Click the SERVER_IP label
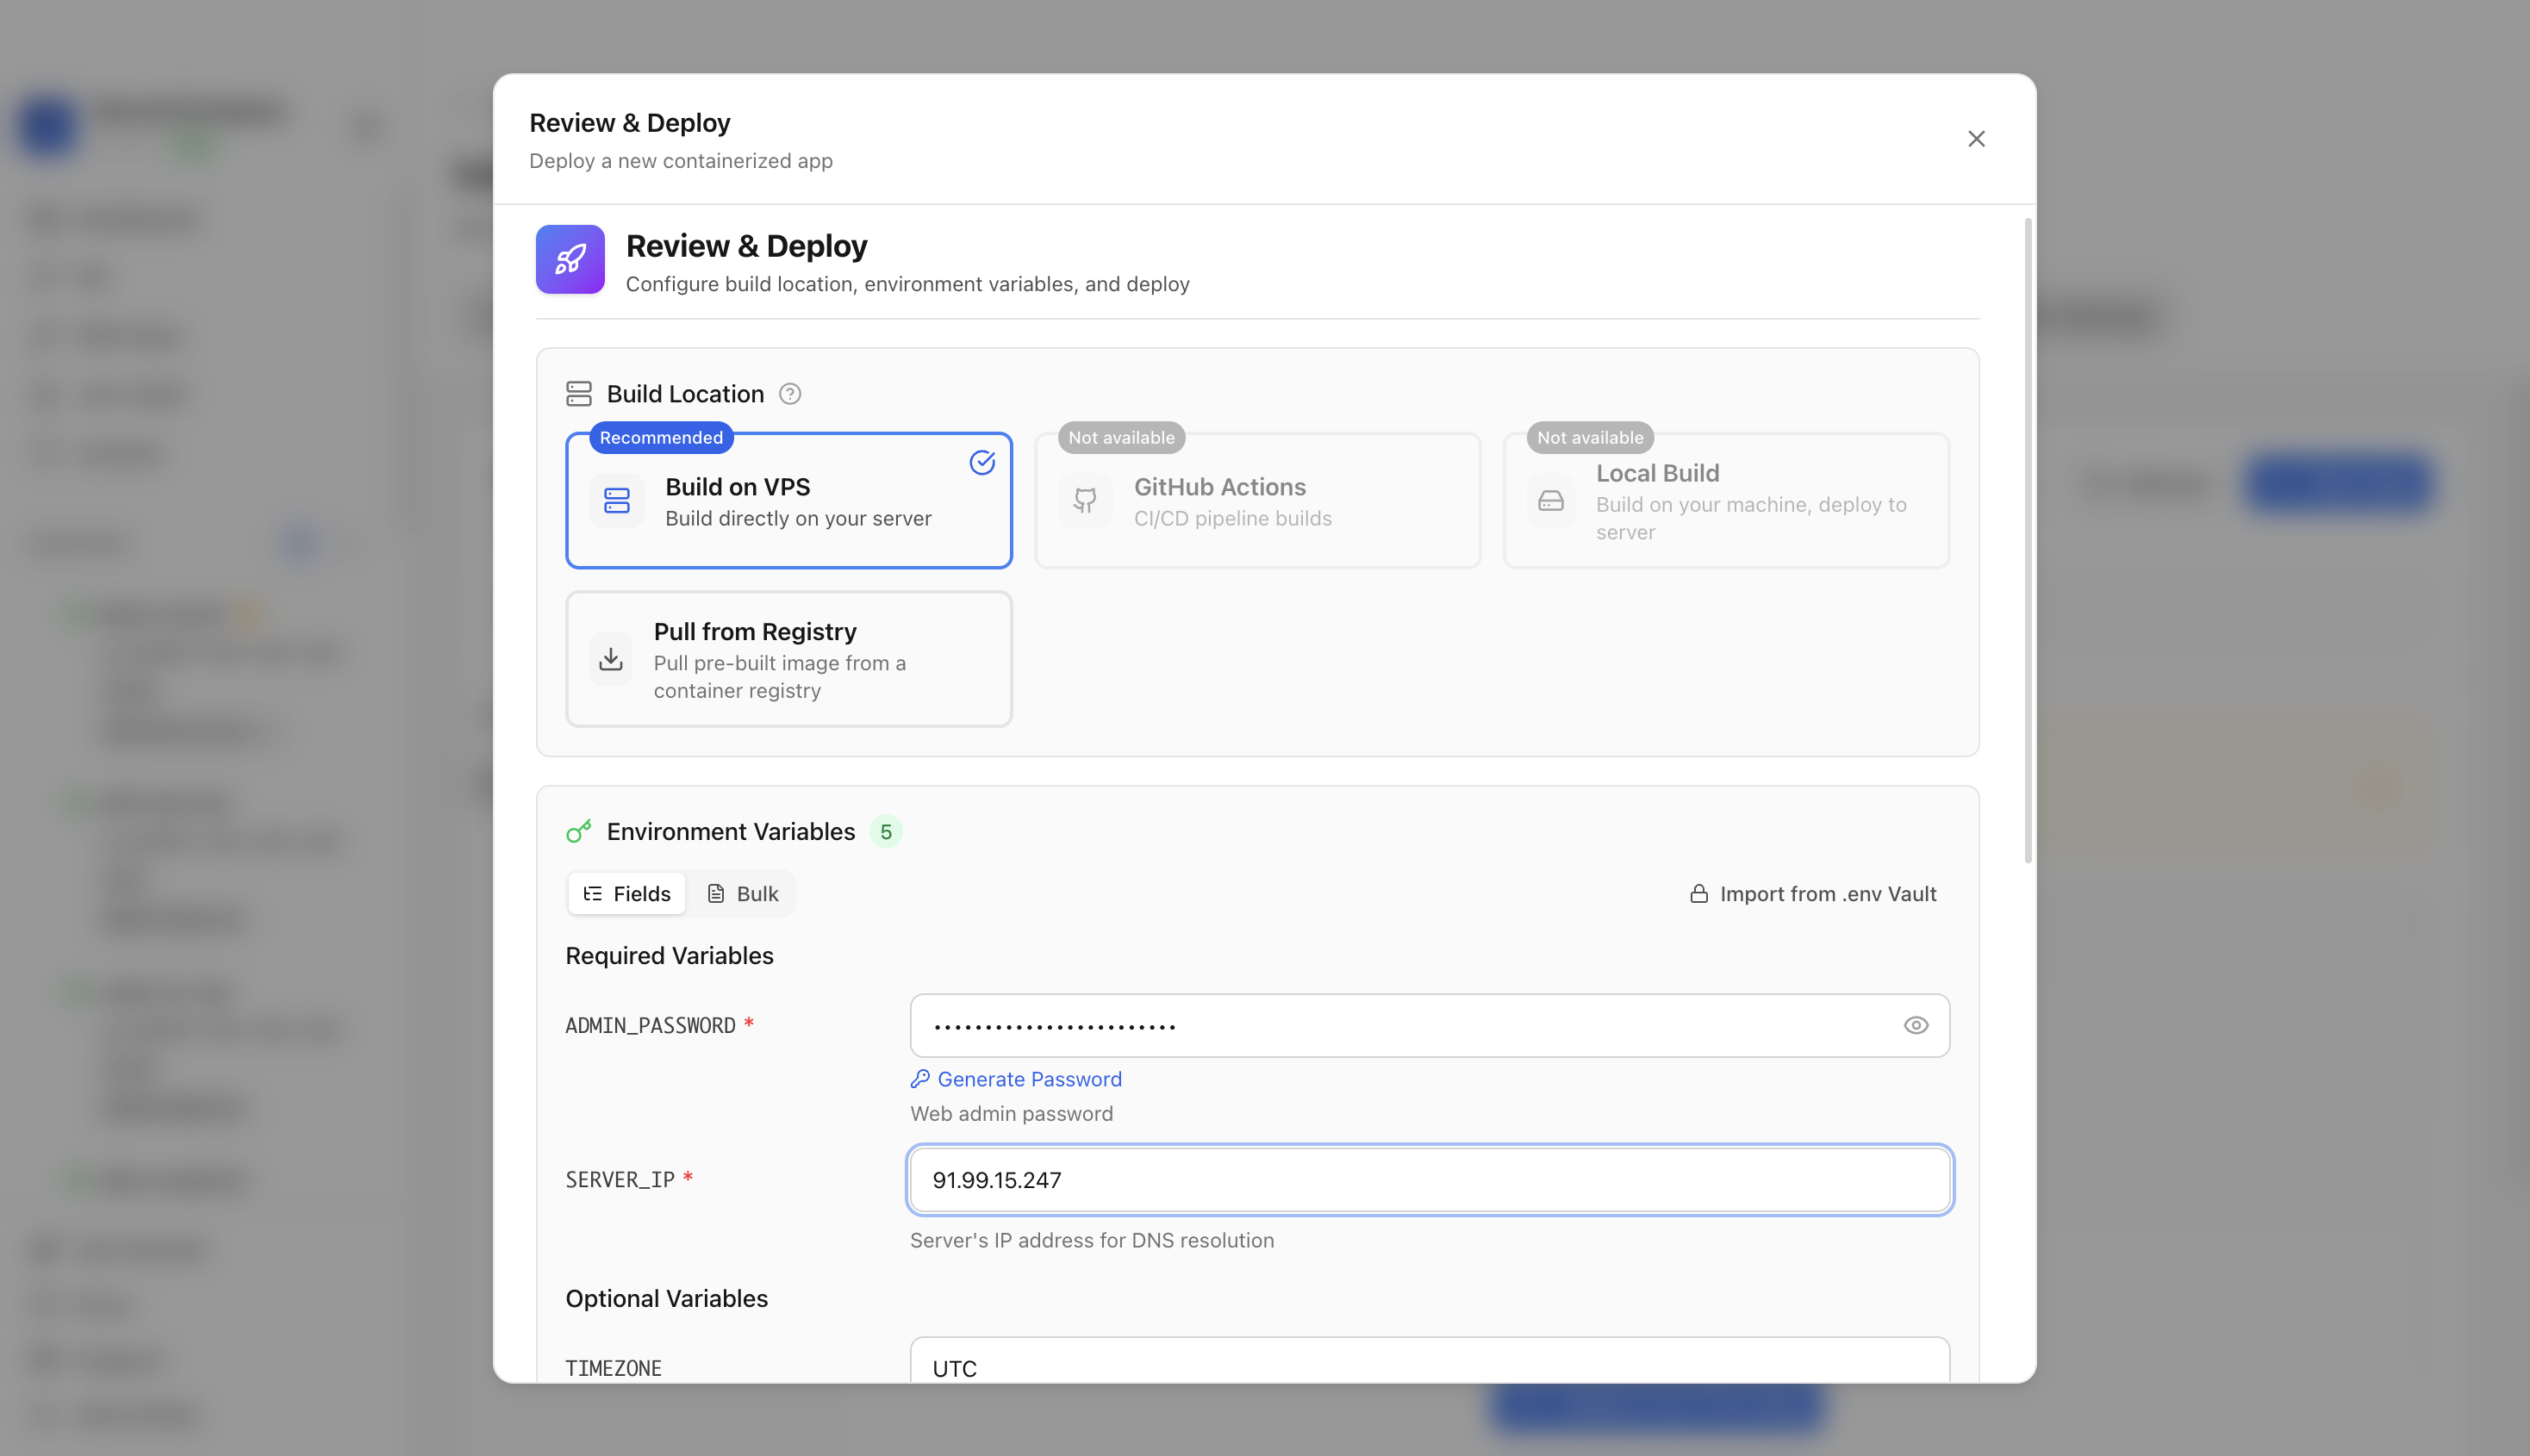This screenshot has height=1456, width=2530. [620, 1180]
